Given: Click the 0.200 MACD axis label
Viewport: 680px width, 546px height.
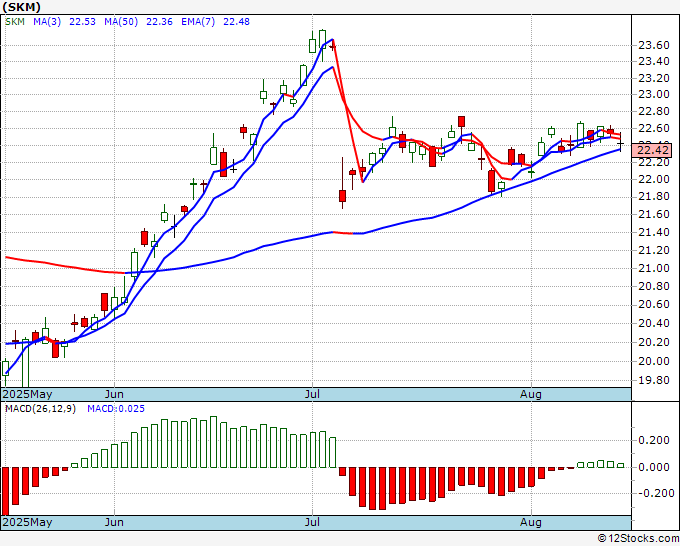Looking at the screenshot, I should (654, 440).
